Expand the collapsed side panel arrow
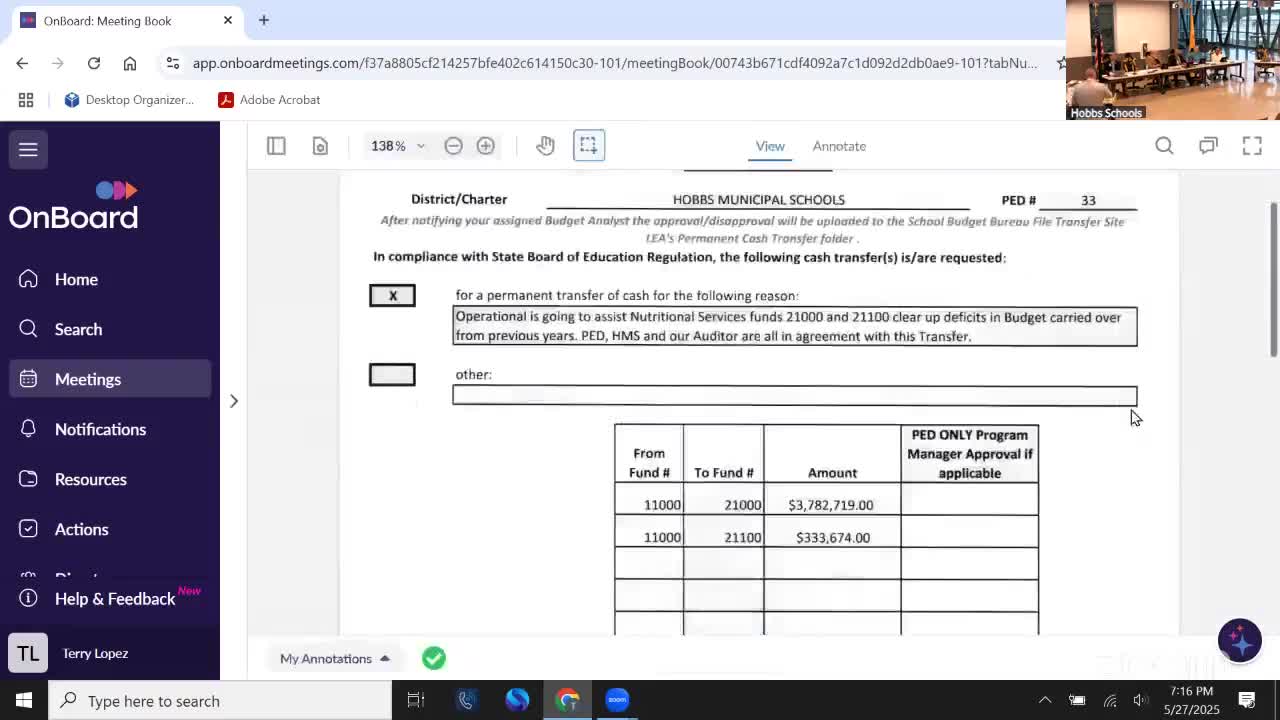This screenshot has width=1280, height=720. 234,401
